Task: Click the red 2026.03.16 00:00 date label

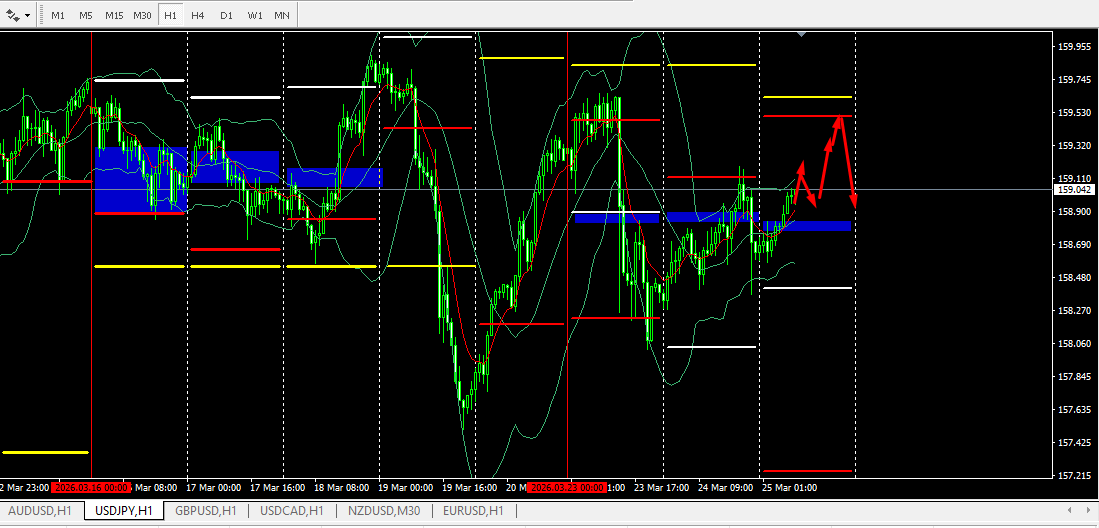Action: click(x=91, y=487)
